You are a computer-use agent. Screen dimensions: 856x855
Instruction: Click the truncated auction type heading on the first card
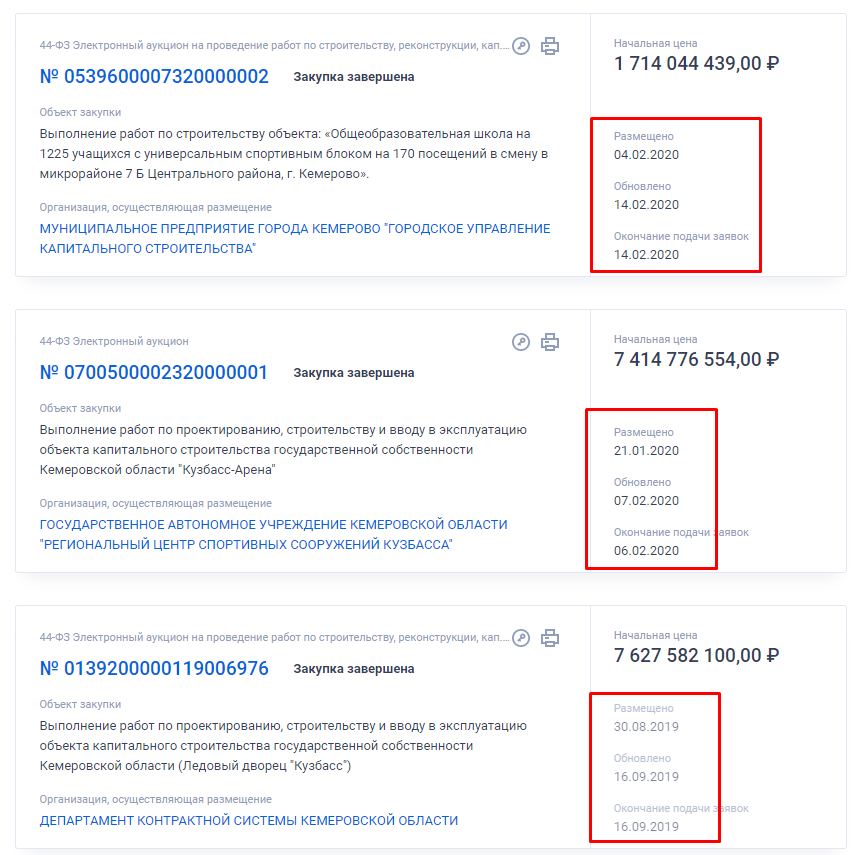[274, 45]
